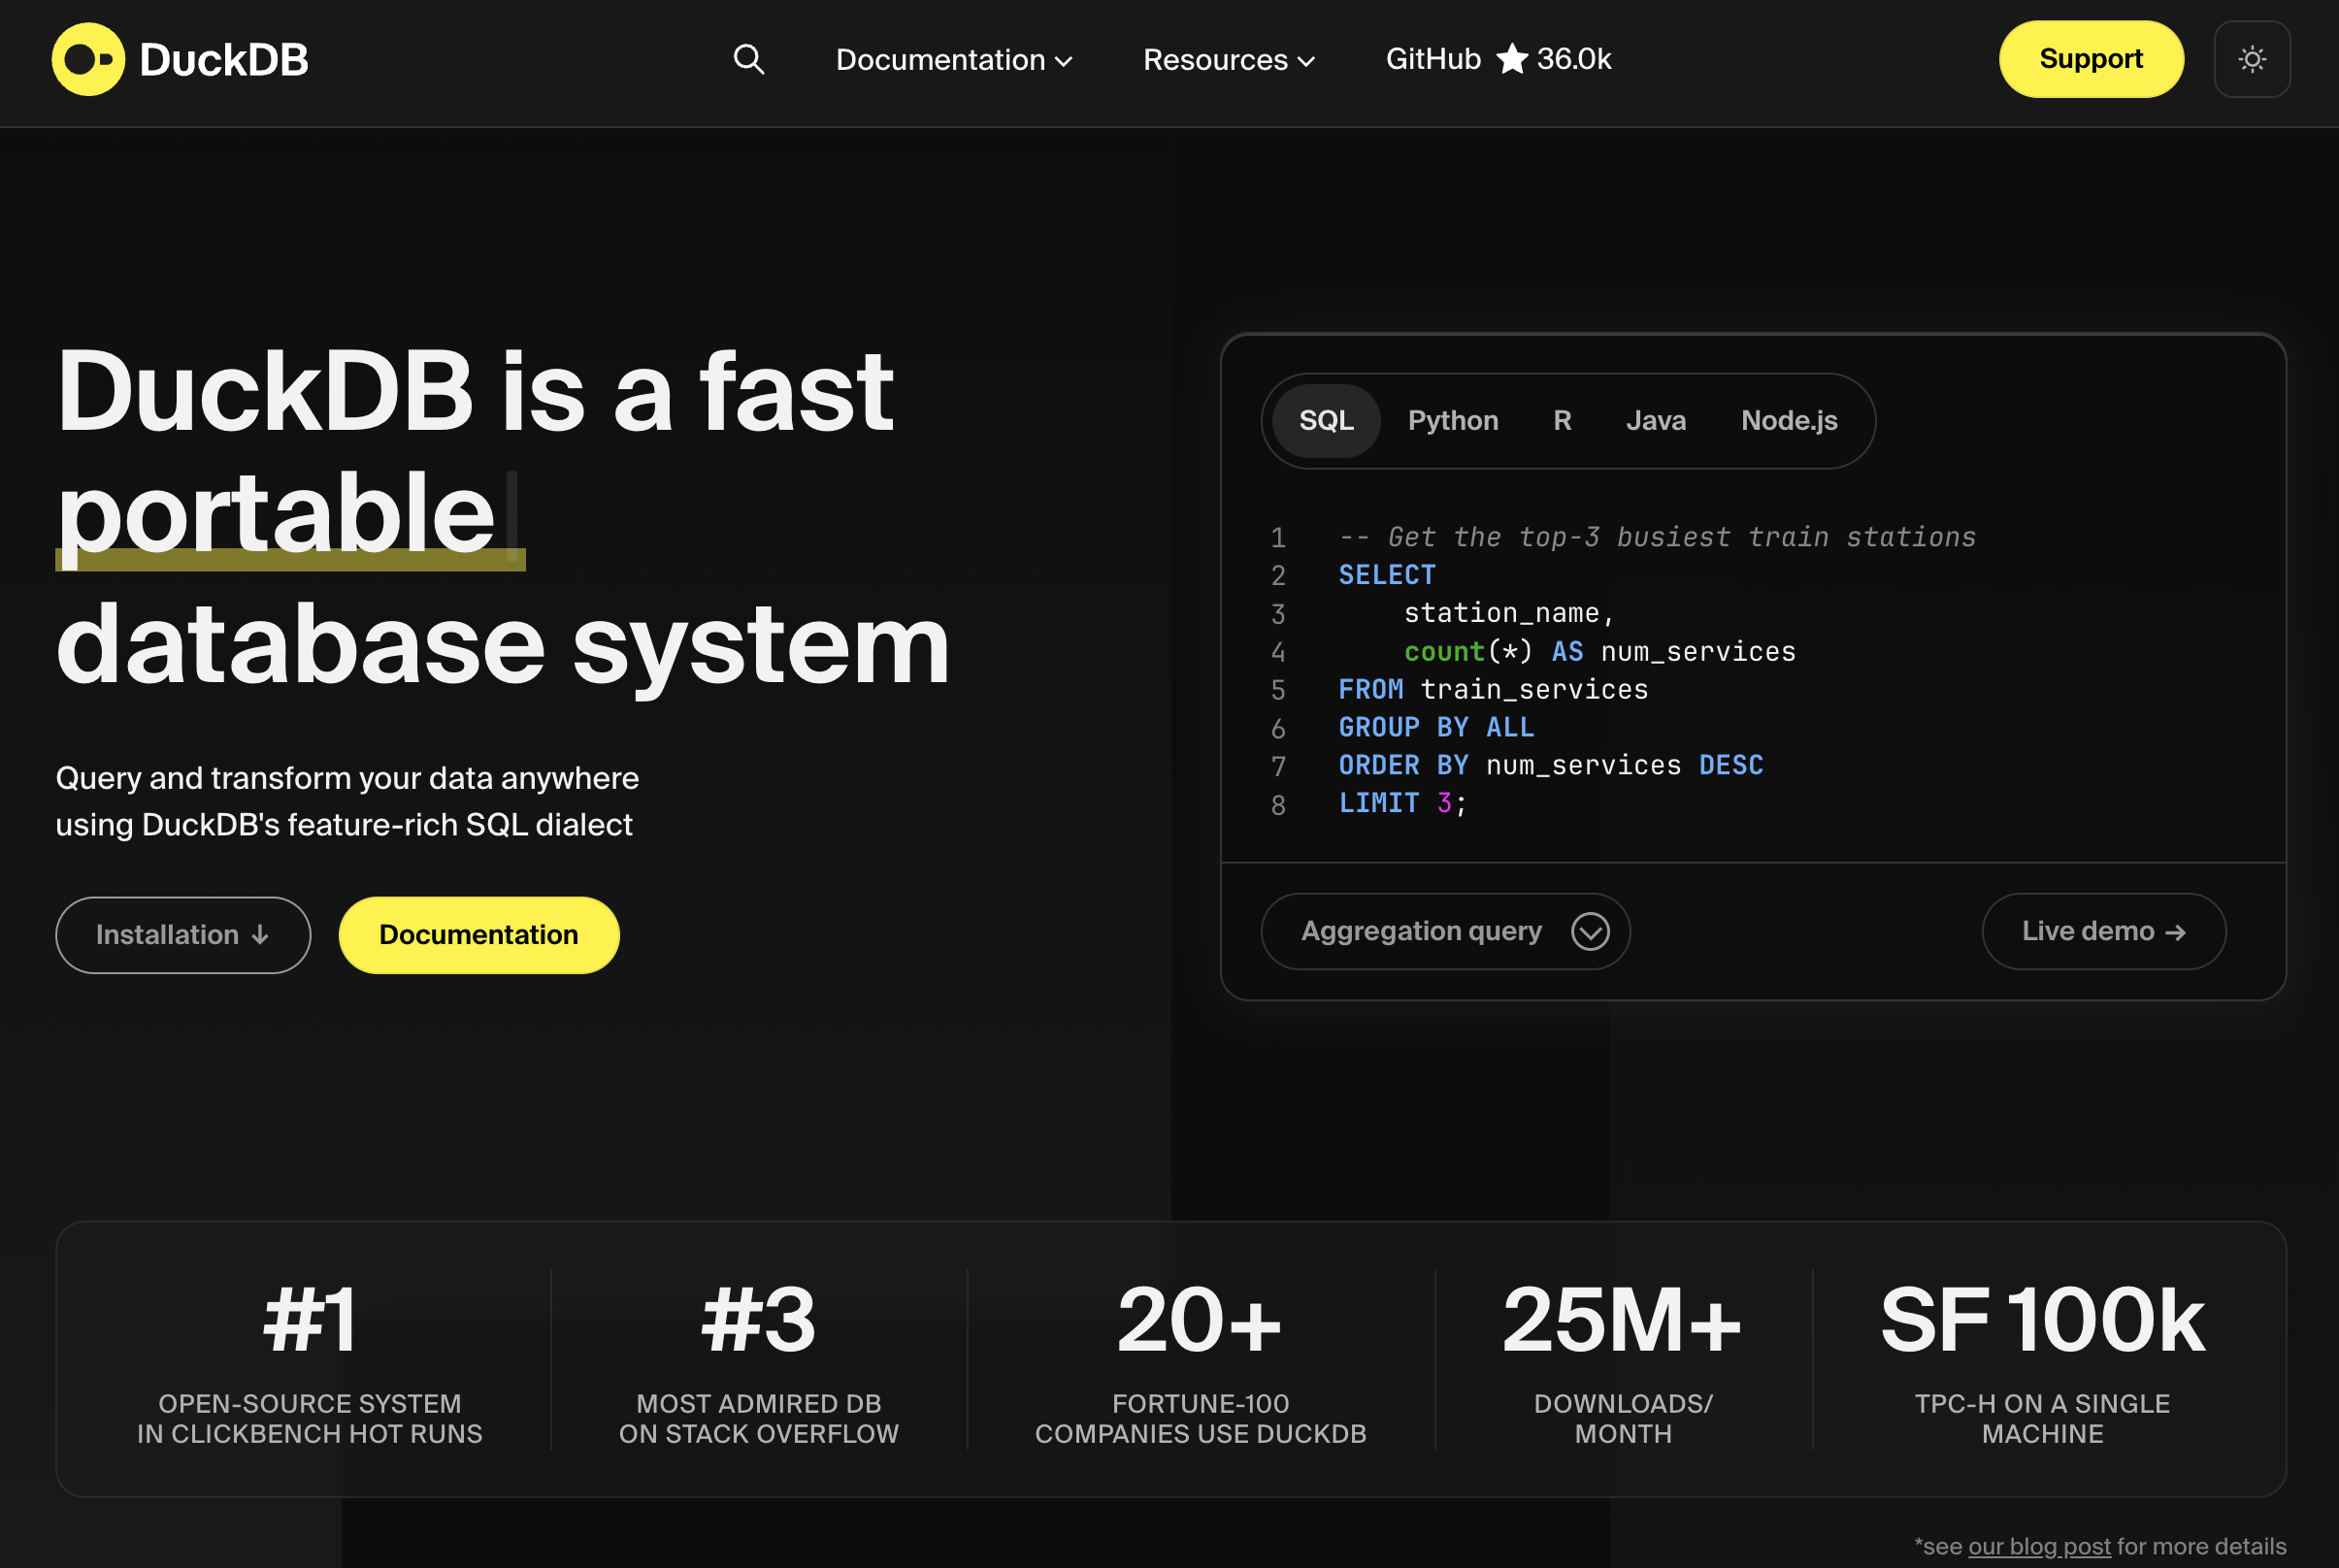Screen dimensions: 2339x1568
Task: Toggle light mode with sun icon
Action: coord(2251,59)
